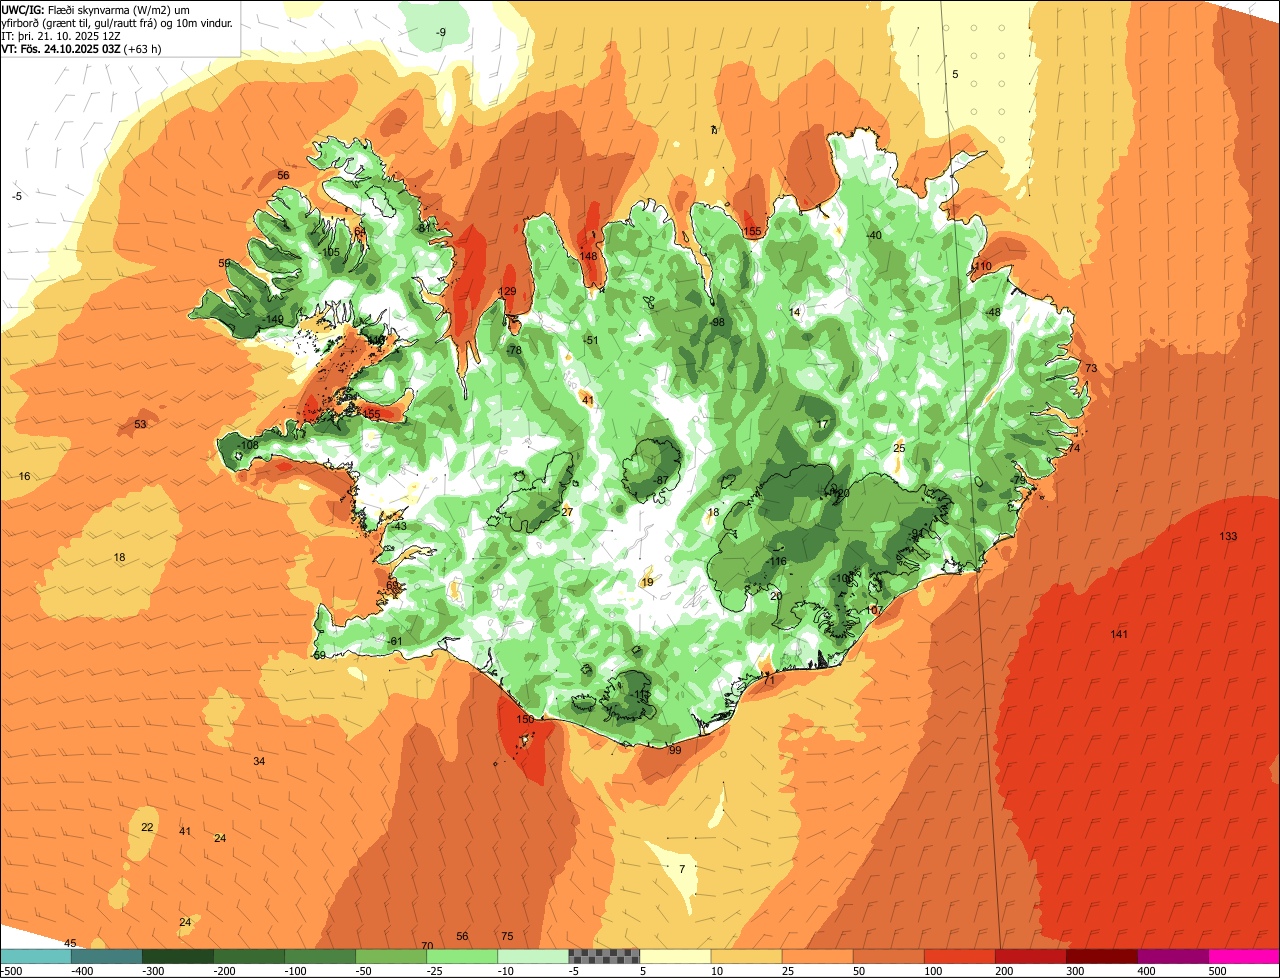
Task: Select the checkered swatch between -5 and 5
Action: pyautogui.click(x=603, y=957)
